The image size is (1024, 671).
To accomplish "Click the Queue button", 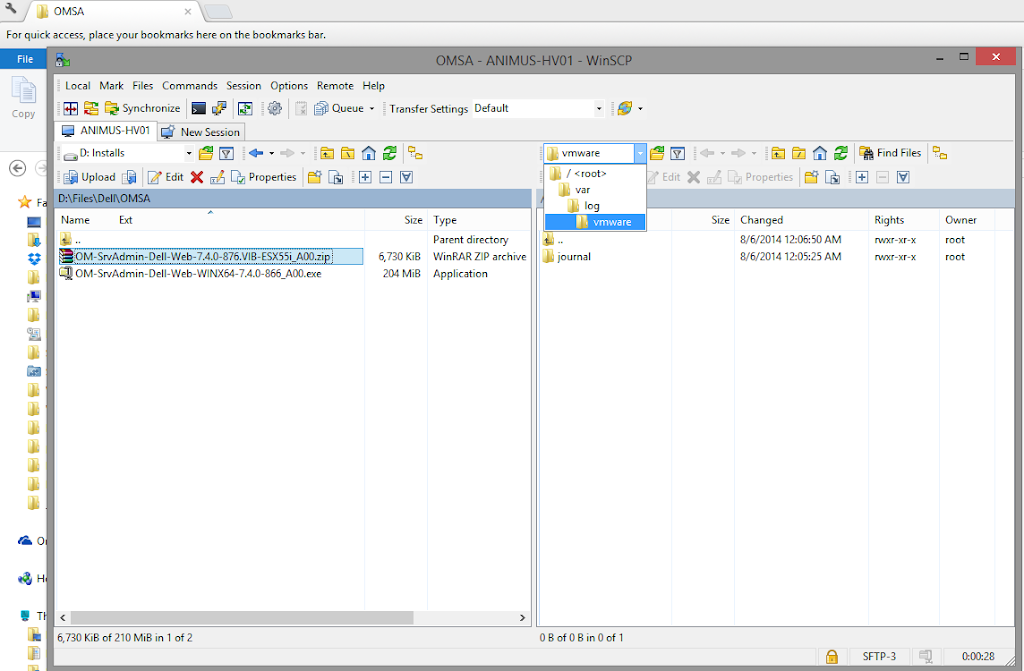I will click(339, 108).
